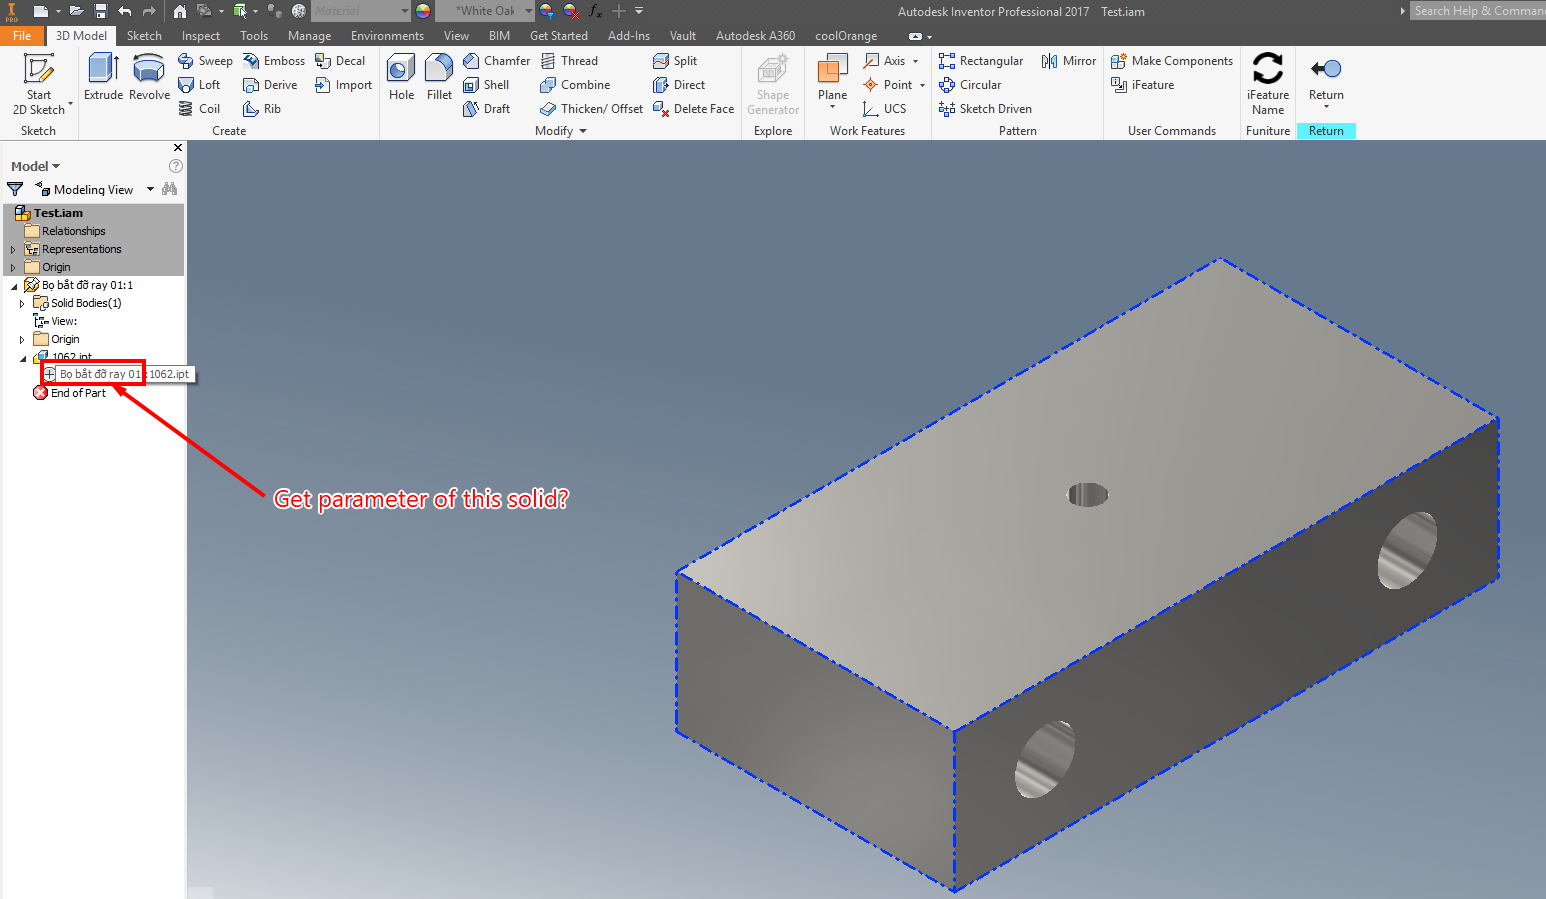The image size is (1546, 899).
Task: Switch to the Inspect ribbon tab
Action: click(200, 35)
